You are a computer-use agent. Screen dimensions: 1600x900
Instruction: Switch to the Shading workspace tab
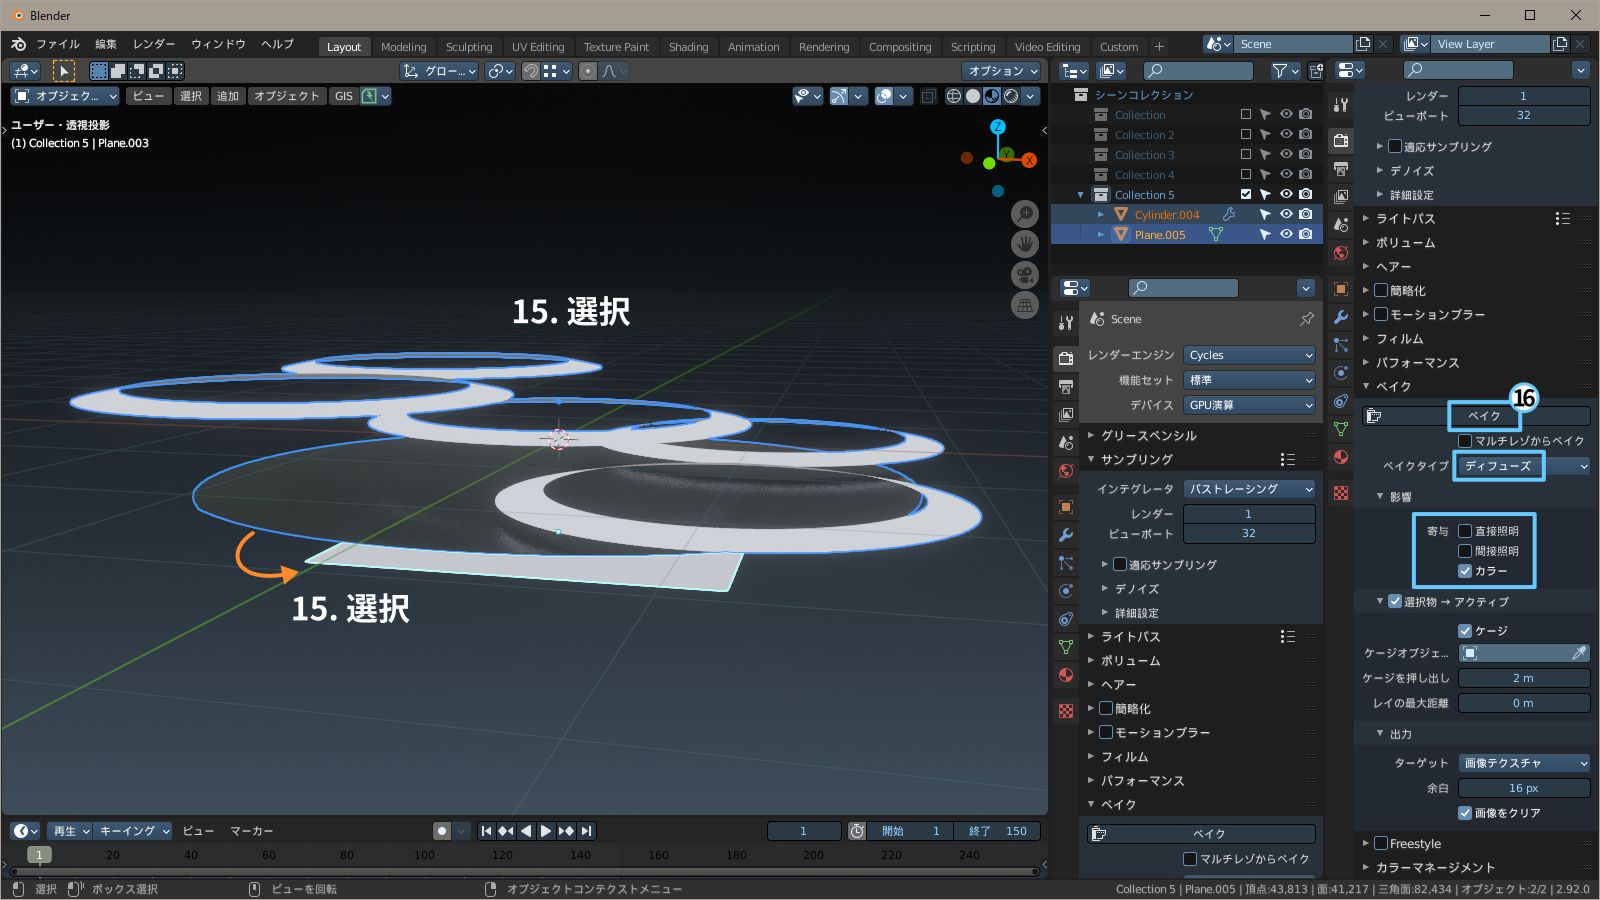click(688, 47)
